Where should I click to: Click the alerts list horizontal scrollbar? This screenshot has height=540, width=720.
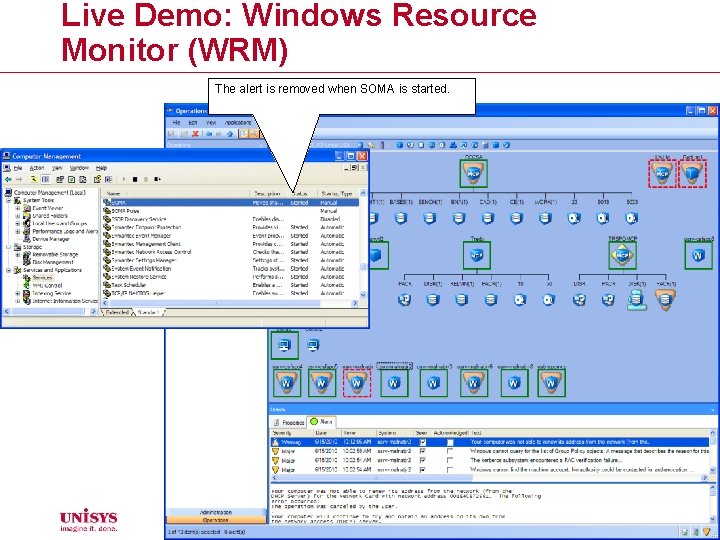click(490, 478)
